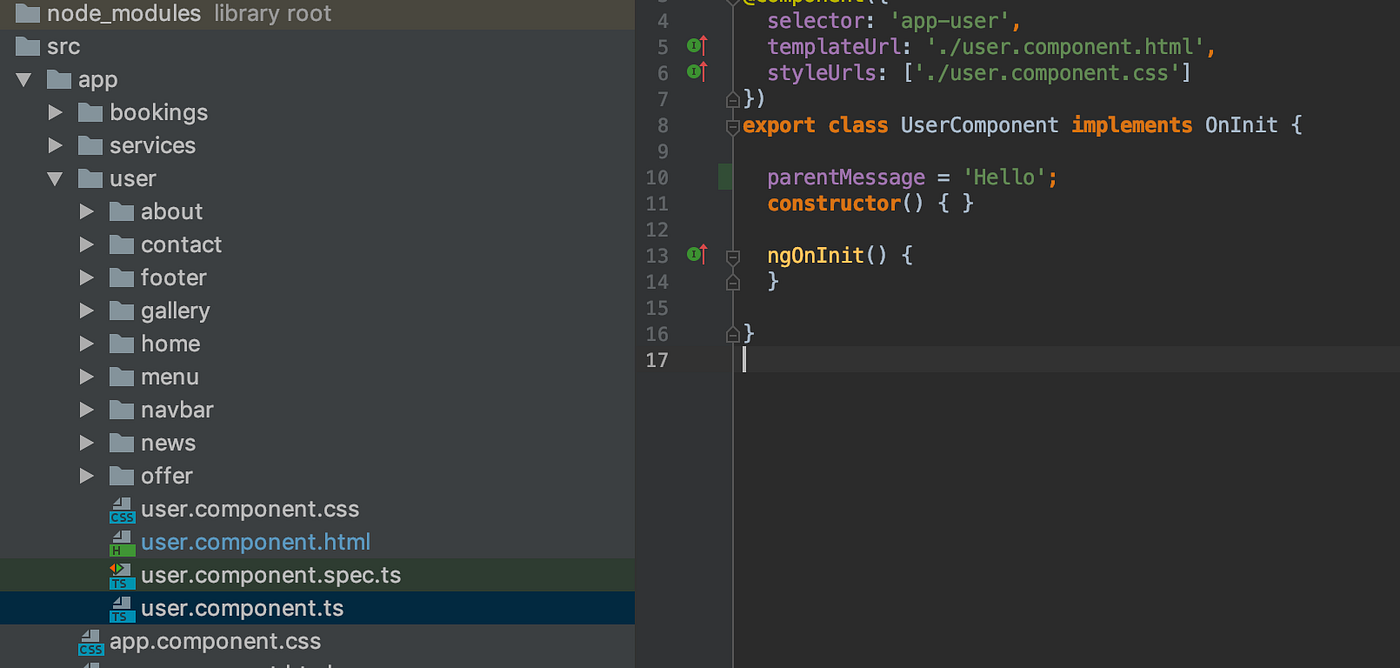Click the CSS file icon of user.component.css
The image size is (1400, 668).
click(x=122, y=510)
